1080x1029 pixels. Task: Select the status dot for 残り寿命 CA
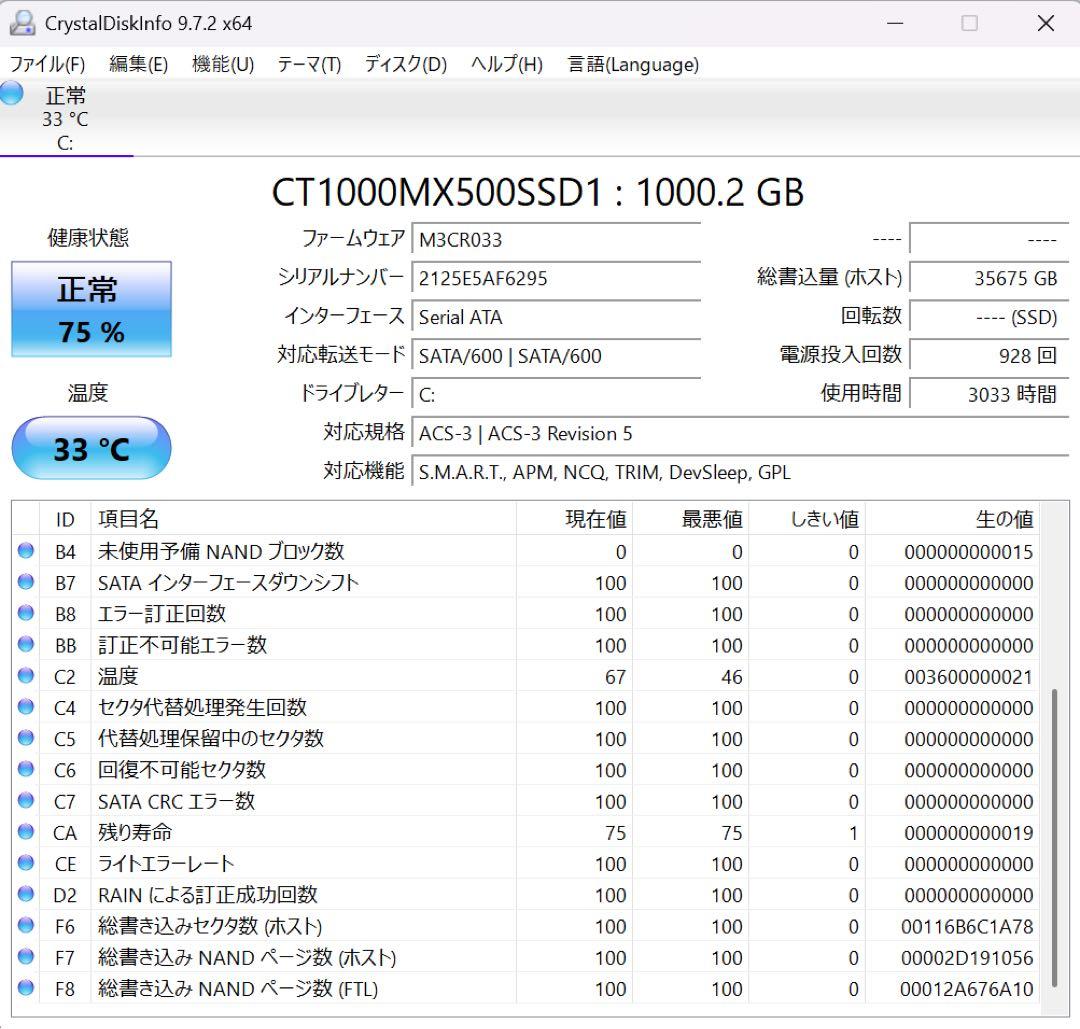[x=26, y=832]
